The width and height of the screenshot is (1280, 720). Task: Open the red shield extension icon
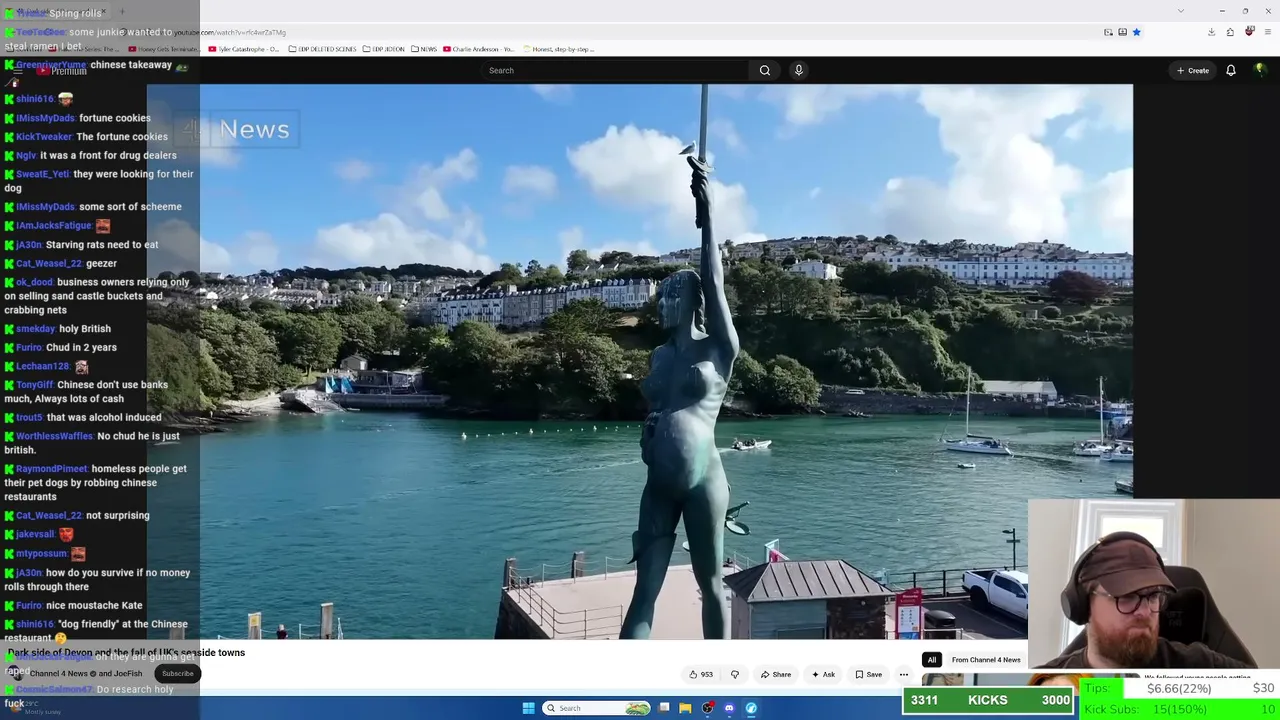click(x=1249, y=32)
